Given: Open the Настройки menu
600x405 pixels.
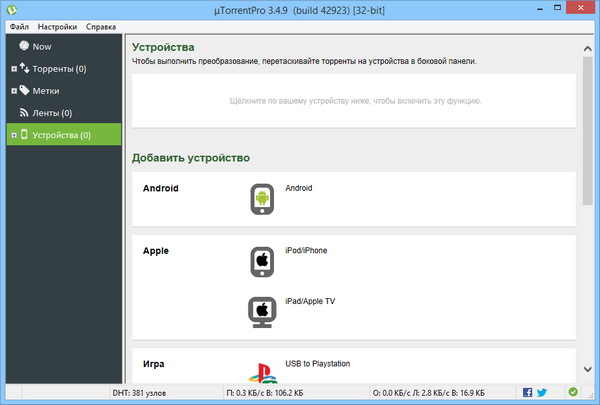Looking at the screenshot, I should (57, 27).
